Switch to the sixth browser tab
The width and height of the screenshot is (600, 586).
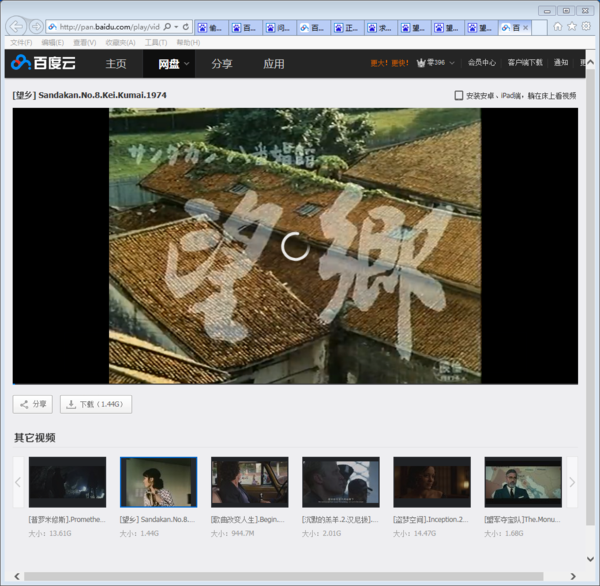point(380,28)
